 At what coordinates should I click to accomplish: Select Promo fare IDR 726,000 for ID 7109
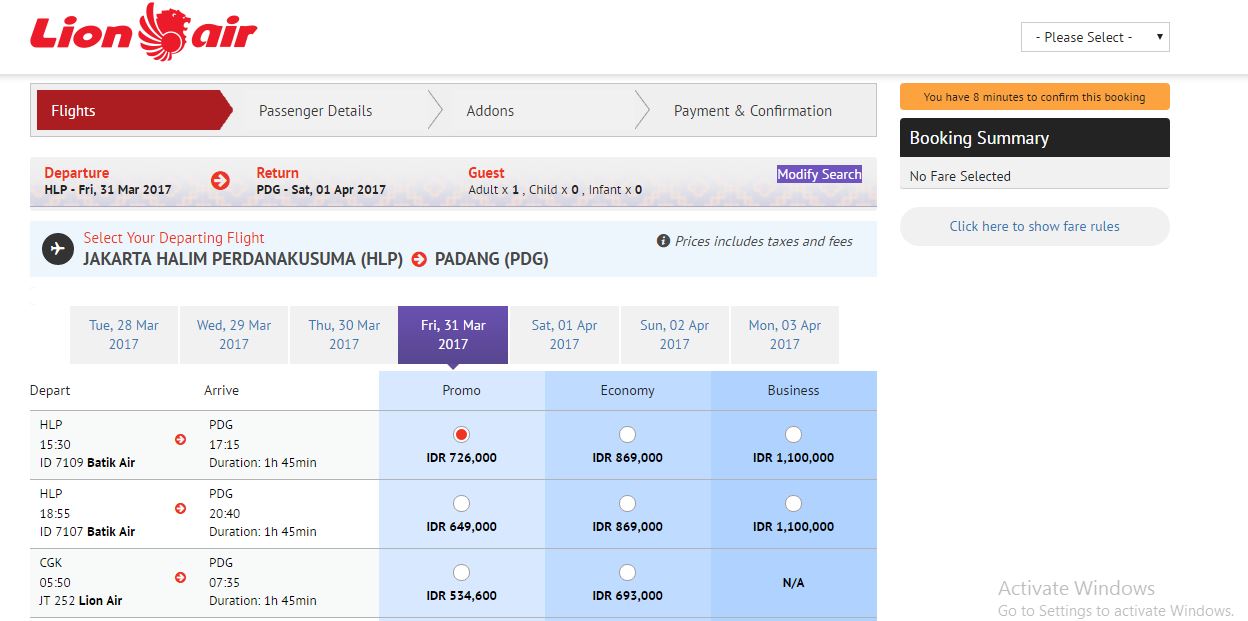[461, 435]
